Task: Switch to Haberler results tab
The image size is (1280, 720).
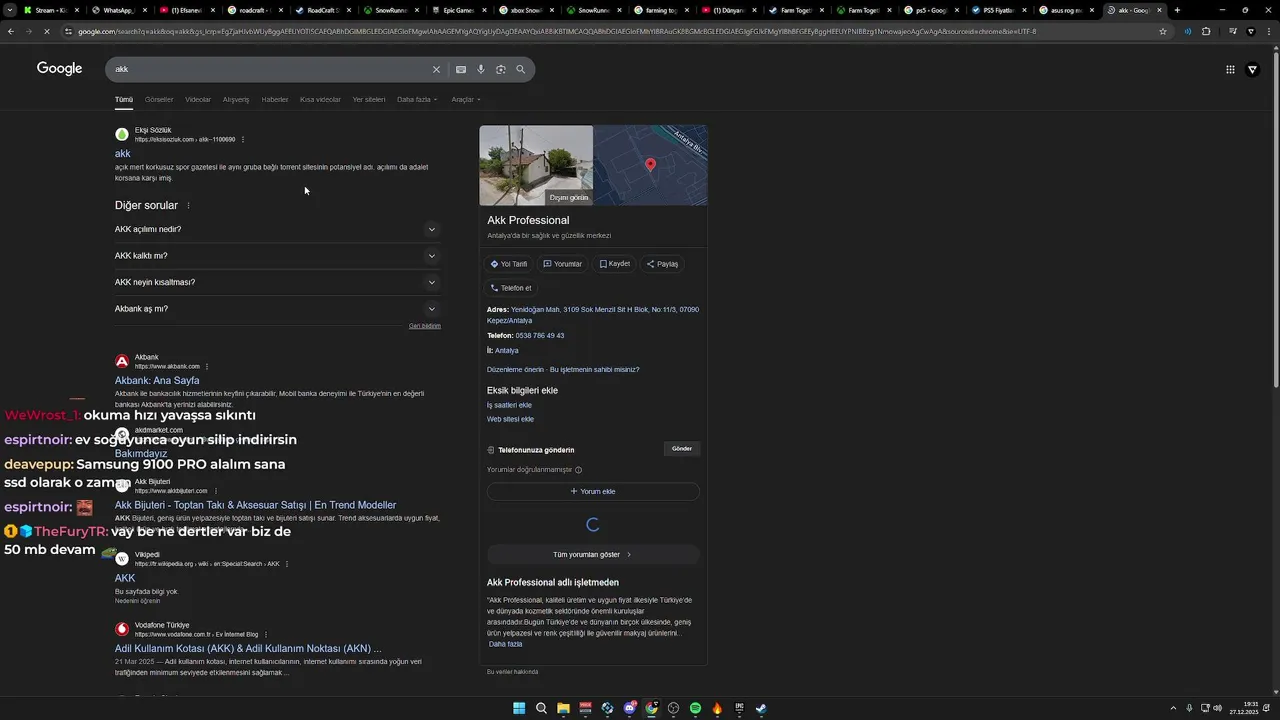Action: click(275, 99)
